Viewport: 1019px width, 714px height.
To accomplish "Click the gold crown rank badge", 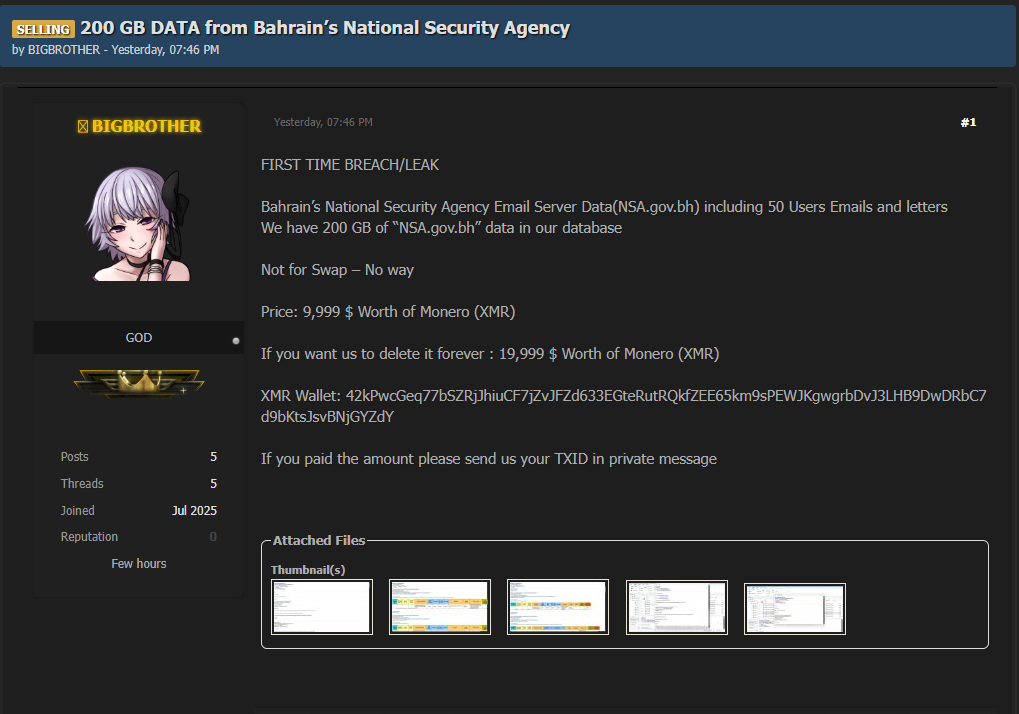I will tap(139, 382).
